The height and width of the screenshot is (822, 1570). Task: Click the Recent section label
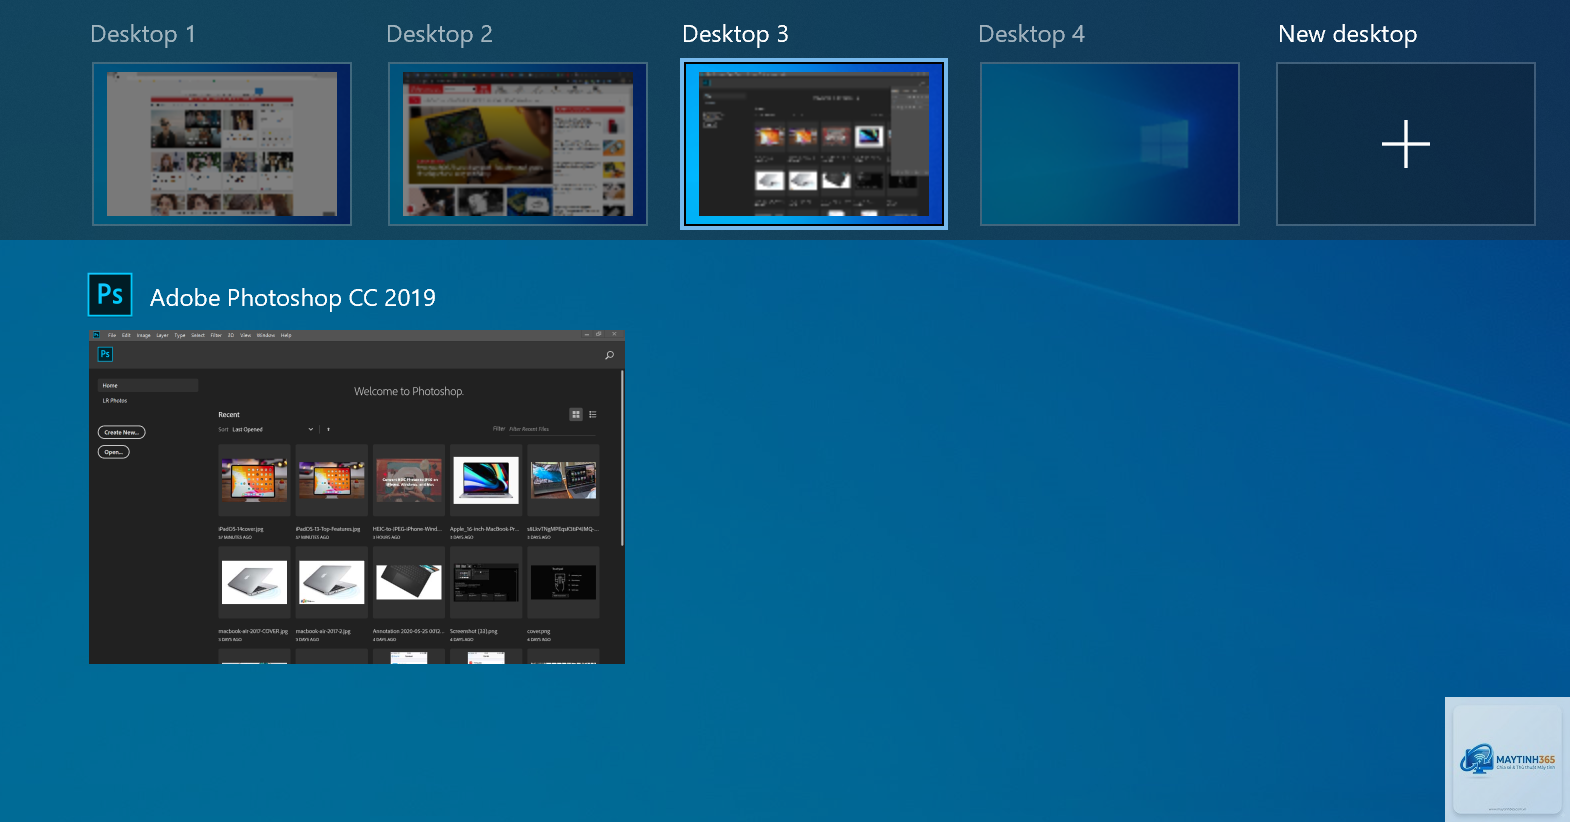[x=229, y=415]
